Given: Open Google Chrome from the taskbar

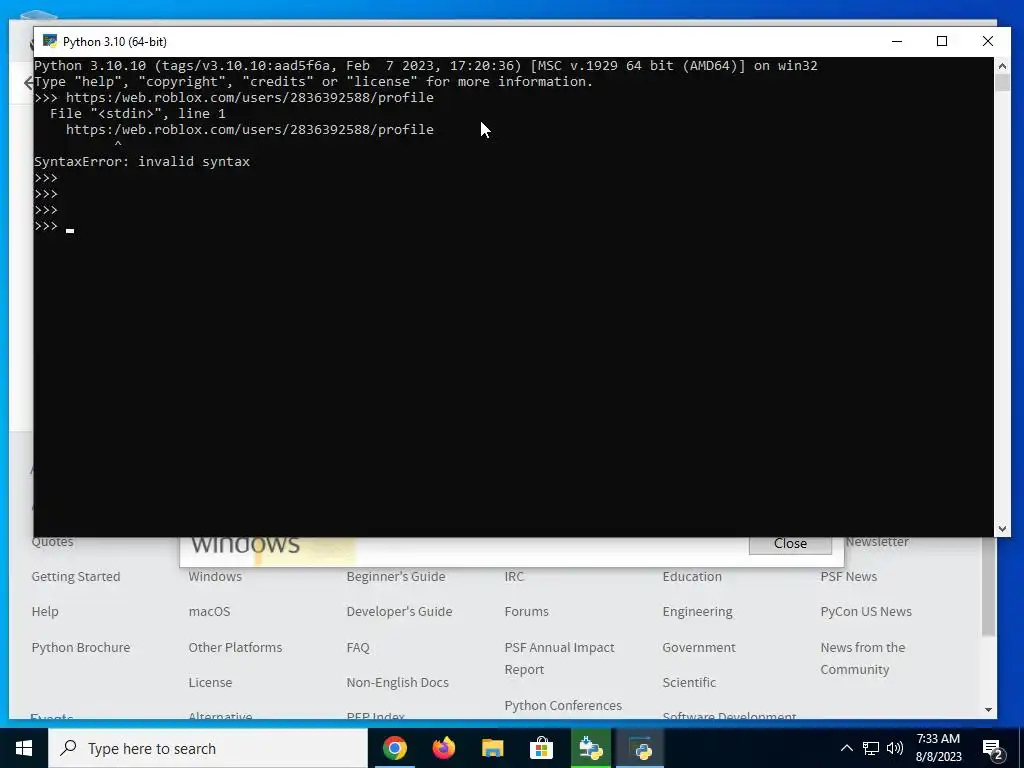Looking at the screenshot, I should click(x=394, y=748).
